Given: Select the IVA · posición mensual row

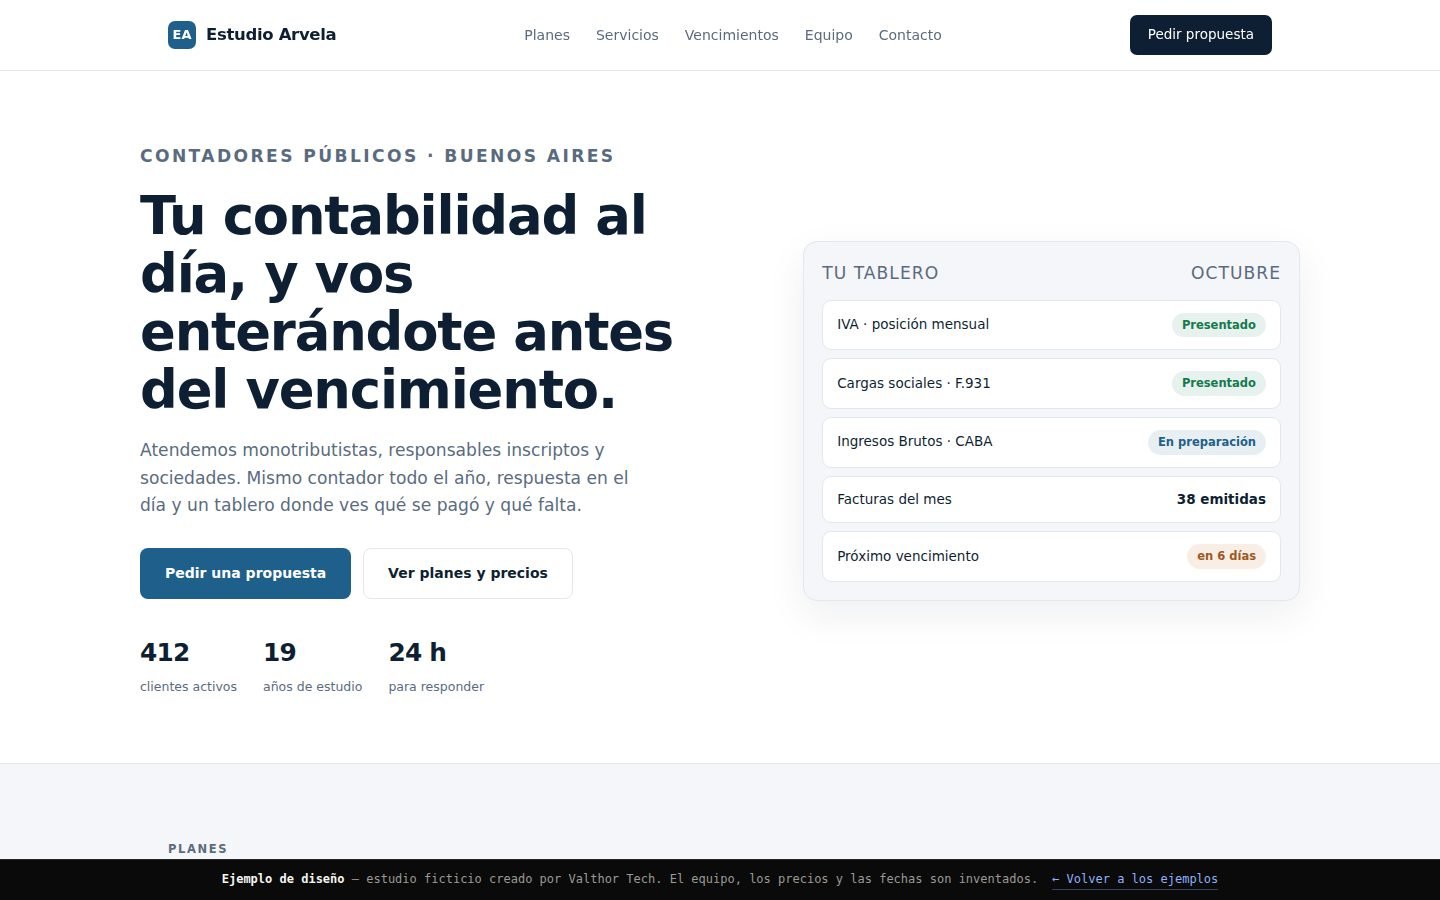Looking at the screenshot, I should tap(1051, 325).
